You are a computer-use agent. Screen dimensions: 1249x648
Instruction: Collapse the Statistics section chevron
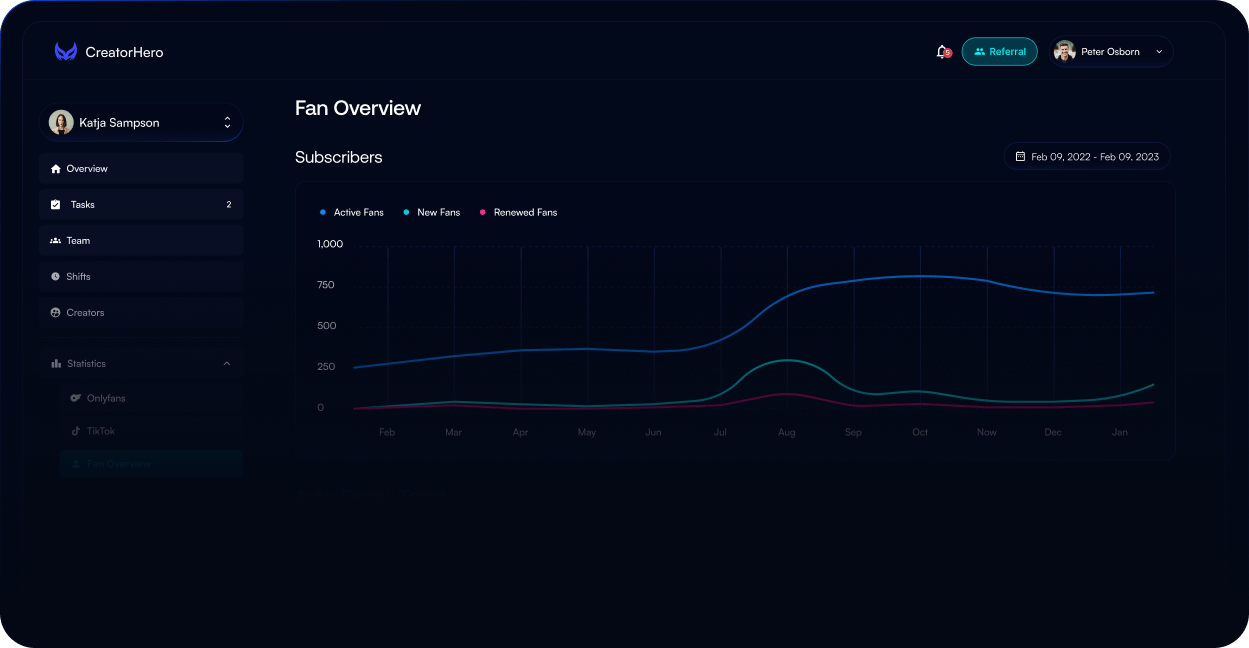click(227, 364)
